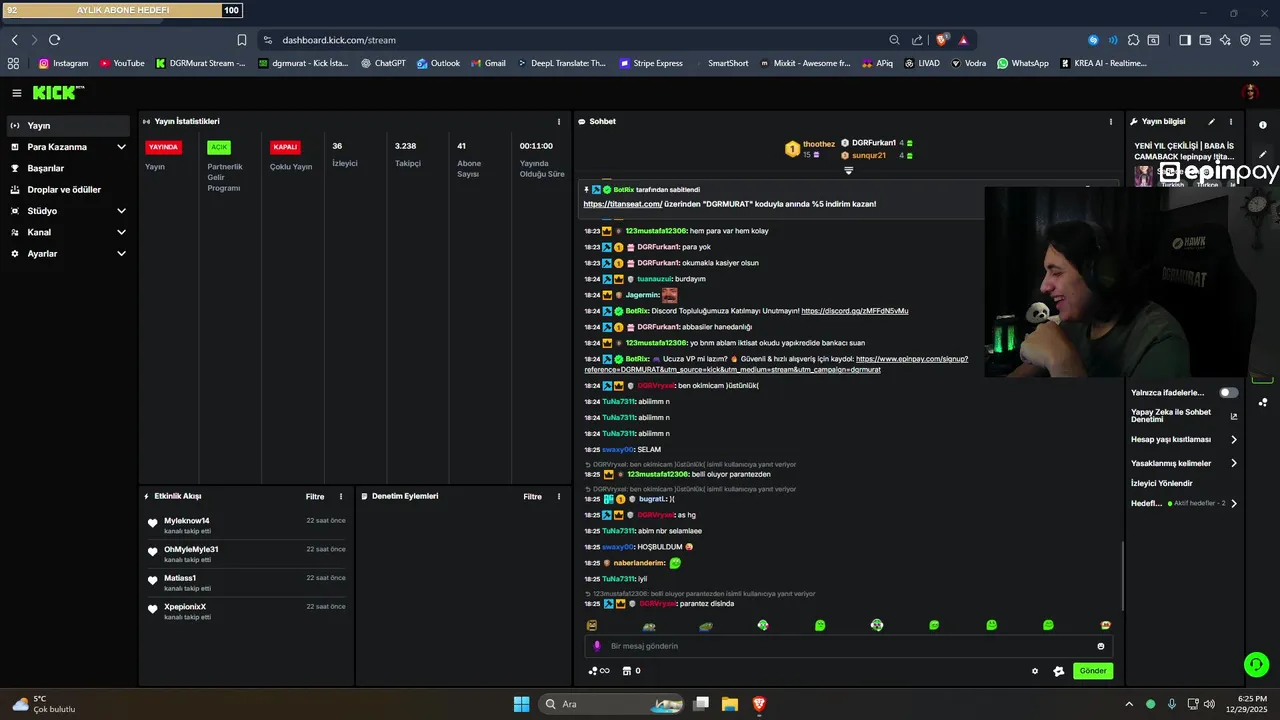Click the three-dots icon in the right sidebar

coord(1263,403)
